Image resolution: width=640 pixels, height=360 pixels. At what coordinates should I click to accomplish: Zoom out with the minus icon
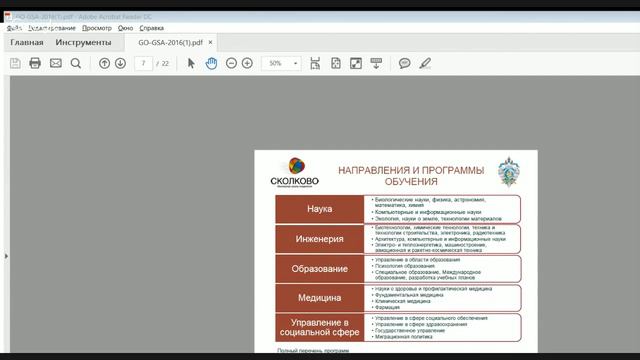pos(231,63)
